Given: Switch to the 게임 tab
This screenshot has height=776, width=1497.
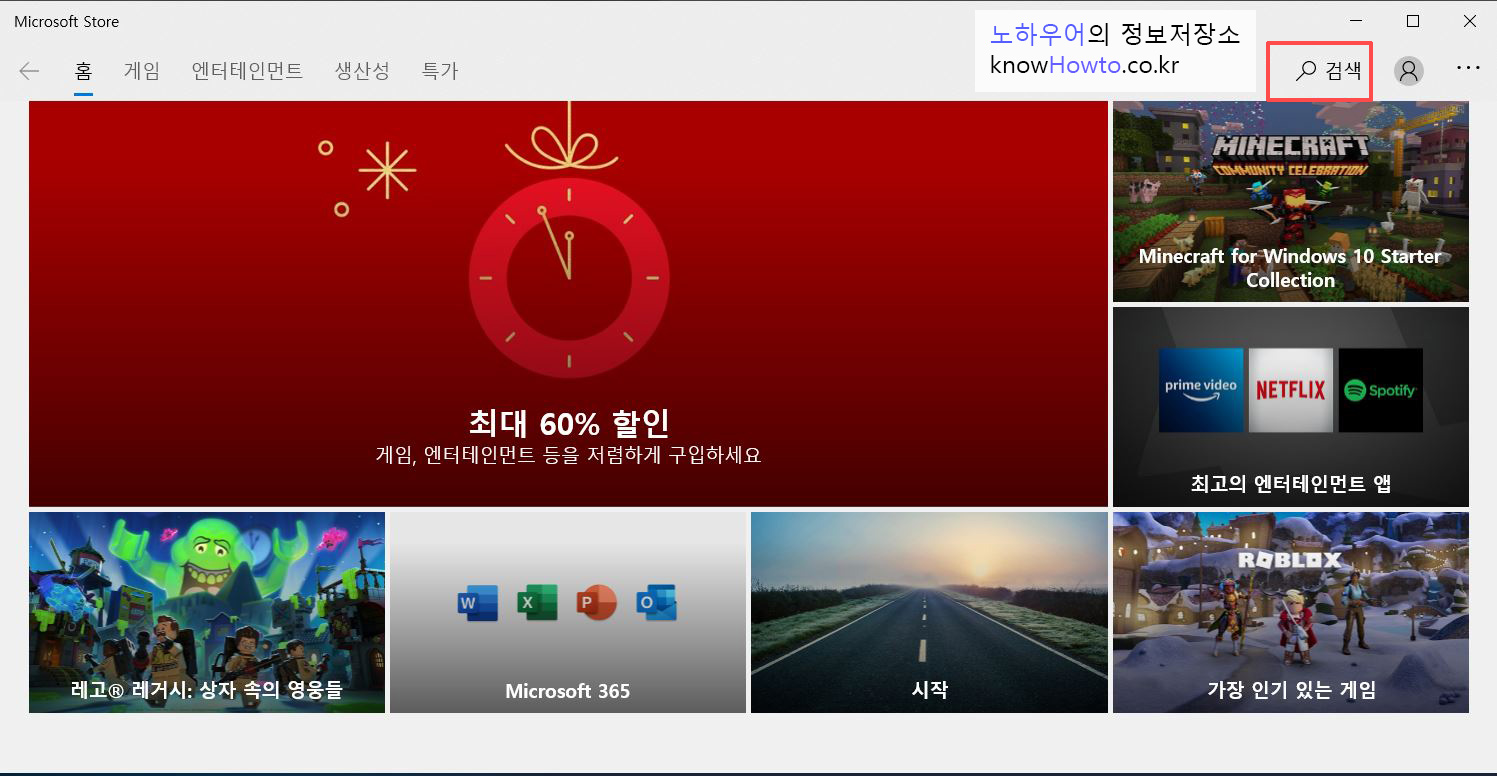Looking at the screenshot, I should 142,71.
